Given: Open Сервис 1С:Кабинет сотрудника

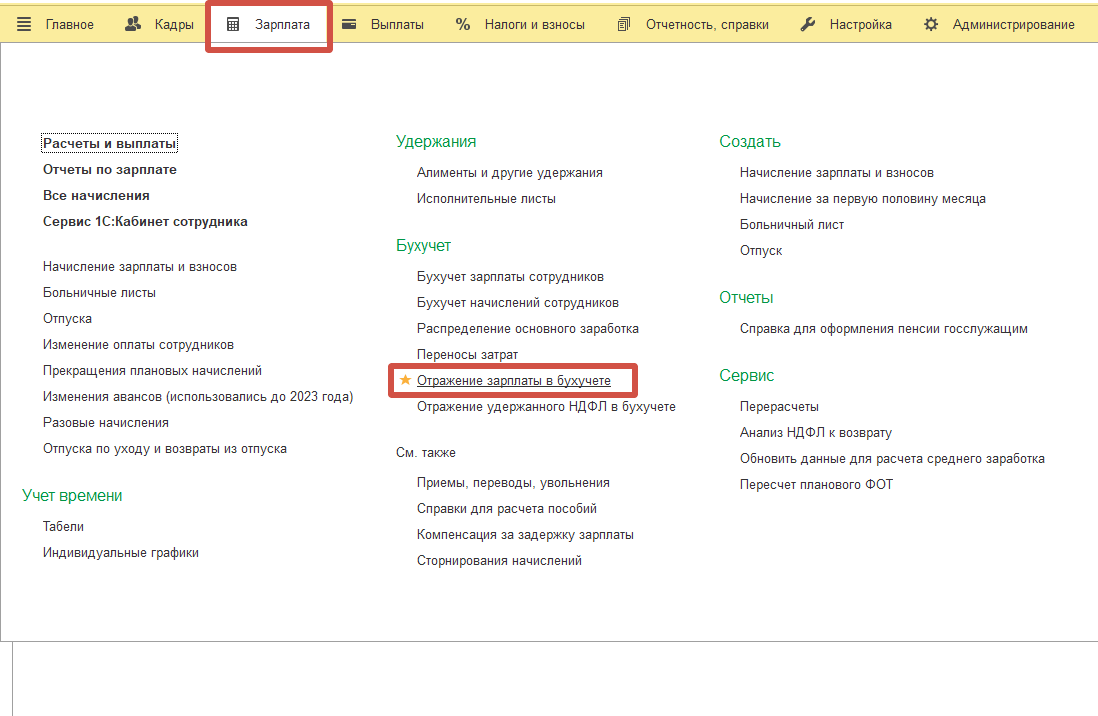Looking at the screenshot, I should [145, 221].
